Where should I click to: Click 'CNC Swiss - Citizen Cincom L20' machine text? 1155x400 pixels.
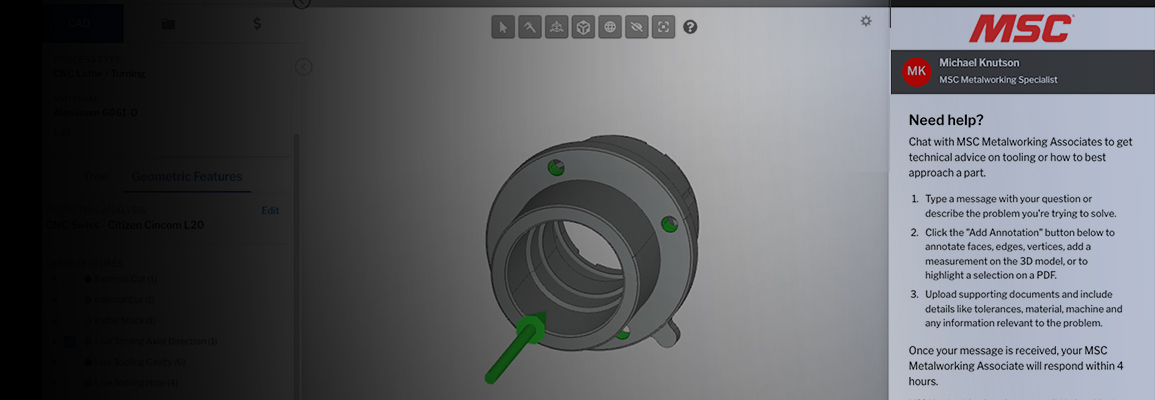125,225
